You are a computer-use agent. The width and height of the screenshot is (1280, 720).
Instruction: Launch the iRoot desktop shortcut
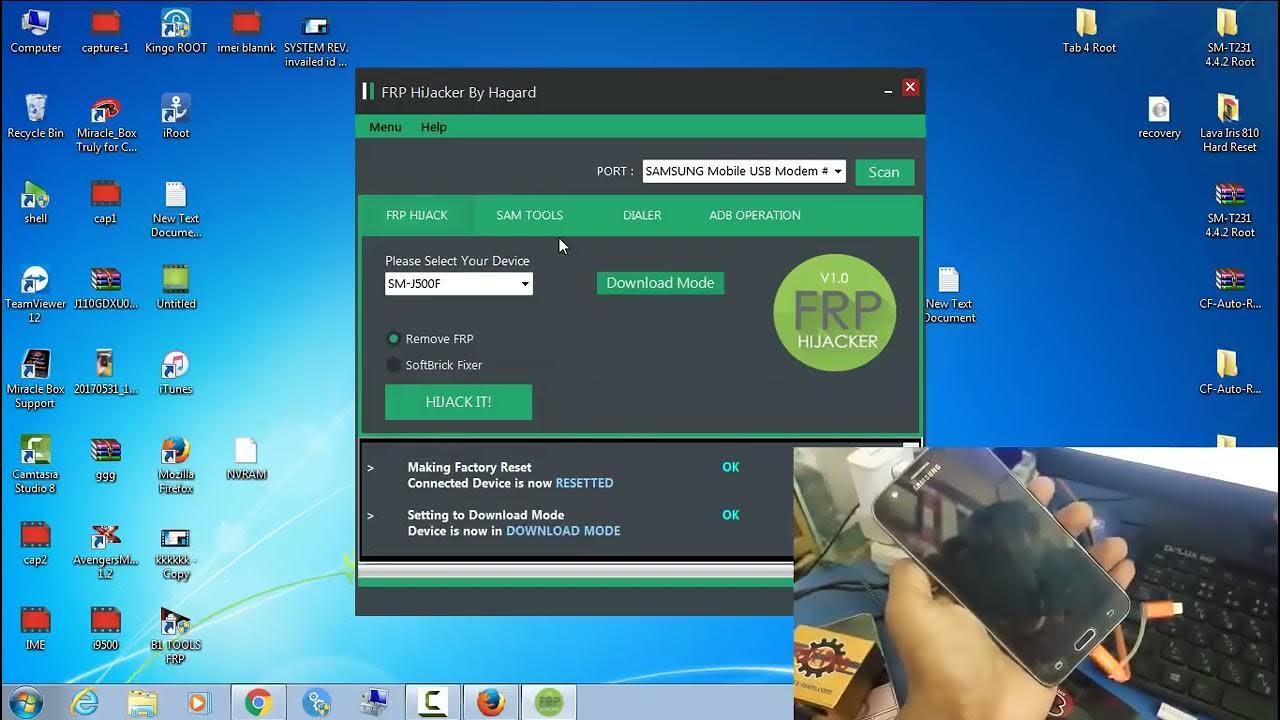pyautogui.click(x=176, y=116)
